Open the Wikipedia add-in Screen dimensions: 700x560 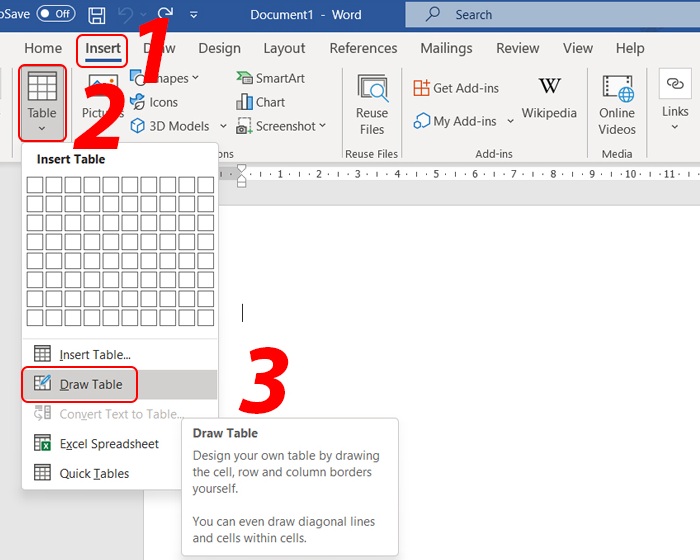[x=549, y=98]
